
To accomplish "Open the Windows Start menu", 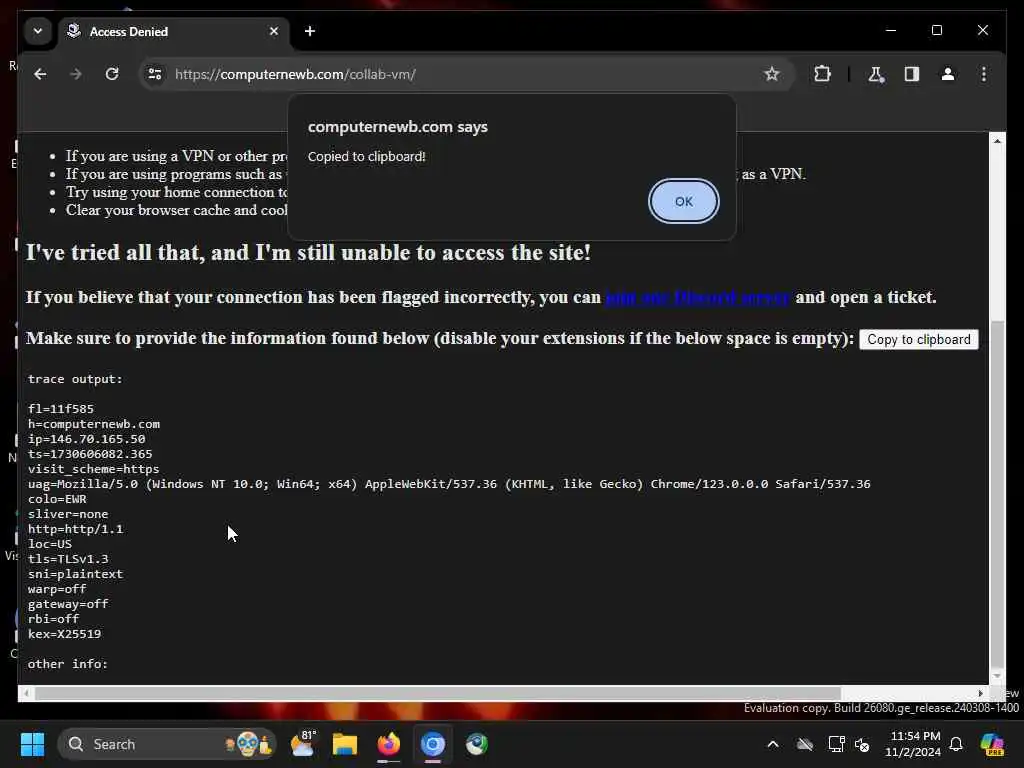I will 32,744.
